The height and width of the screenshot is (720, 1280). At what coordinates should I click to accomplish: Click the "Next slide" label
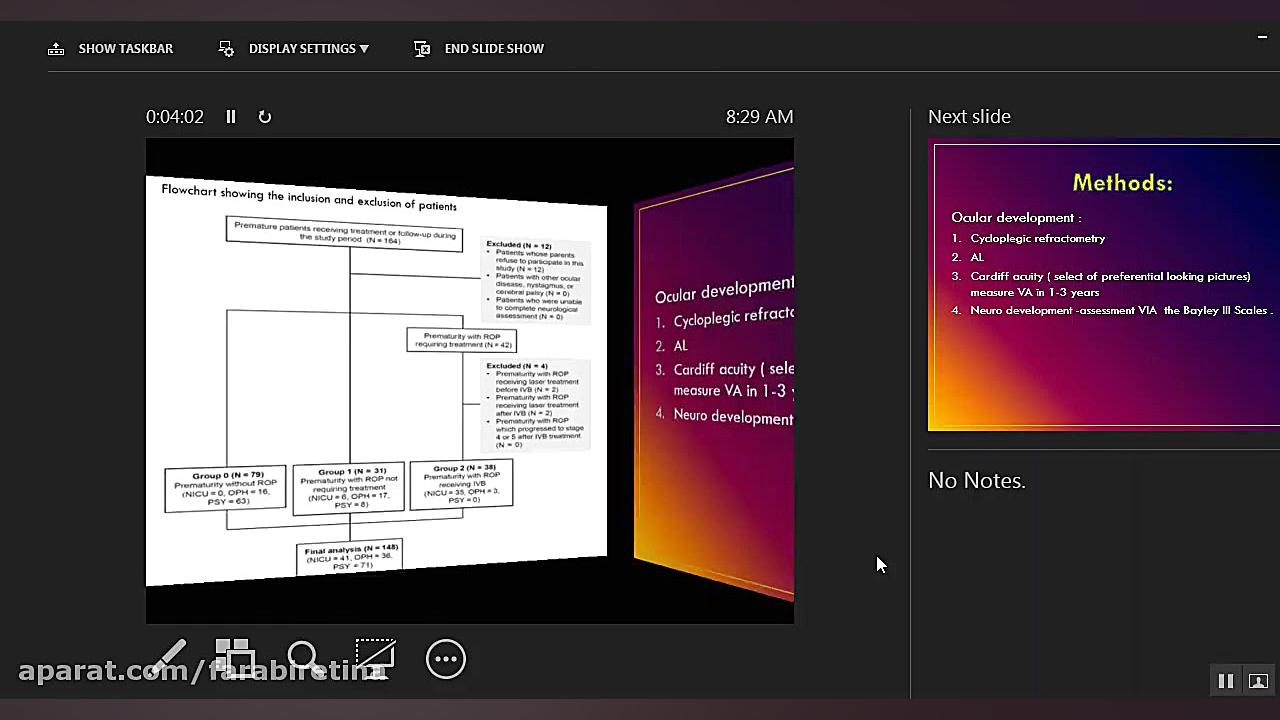pyautogui.click(x=969, y=117)
